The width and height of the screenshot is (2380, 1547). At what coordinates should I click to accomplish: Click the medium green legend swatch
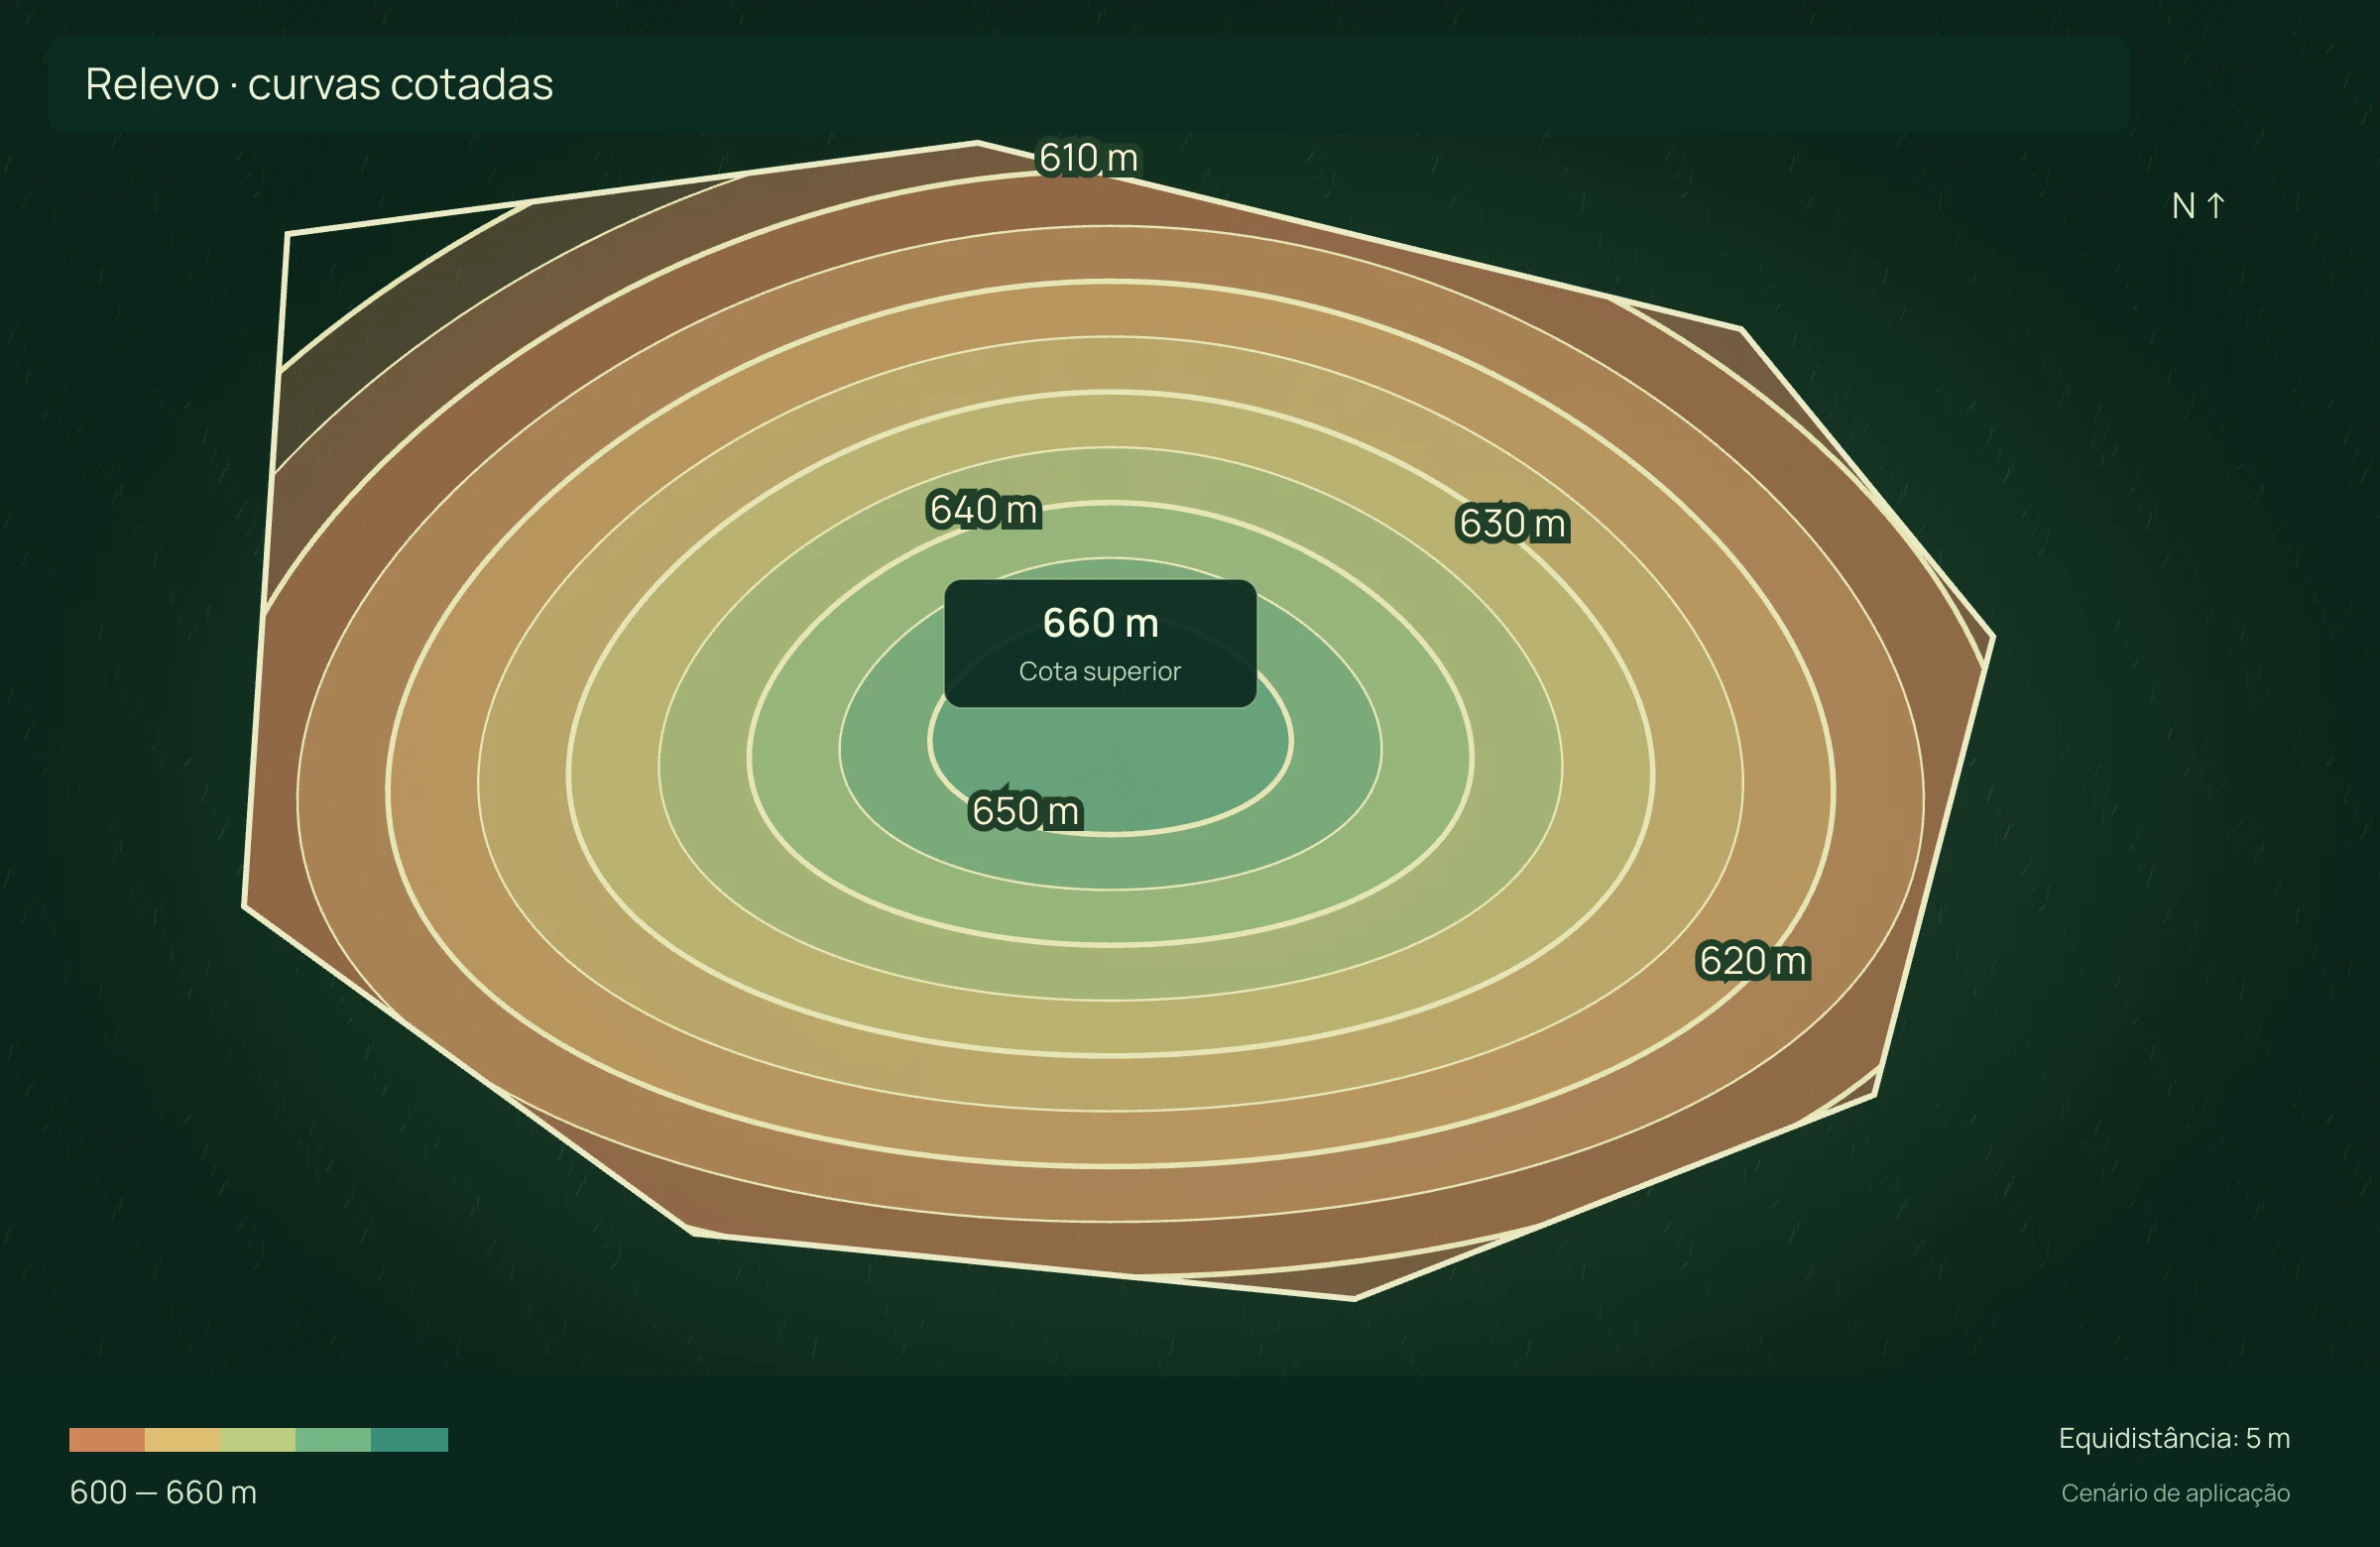pos(333,1439)
